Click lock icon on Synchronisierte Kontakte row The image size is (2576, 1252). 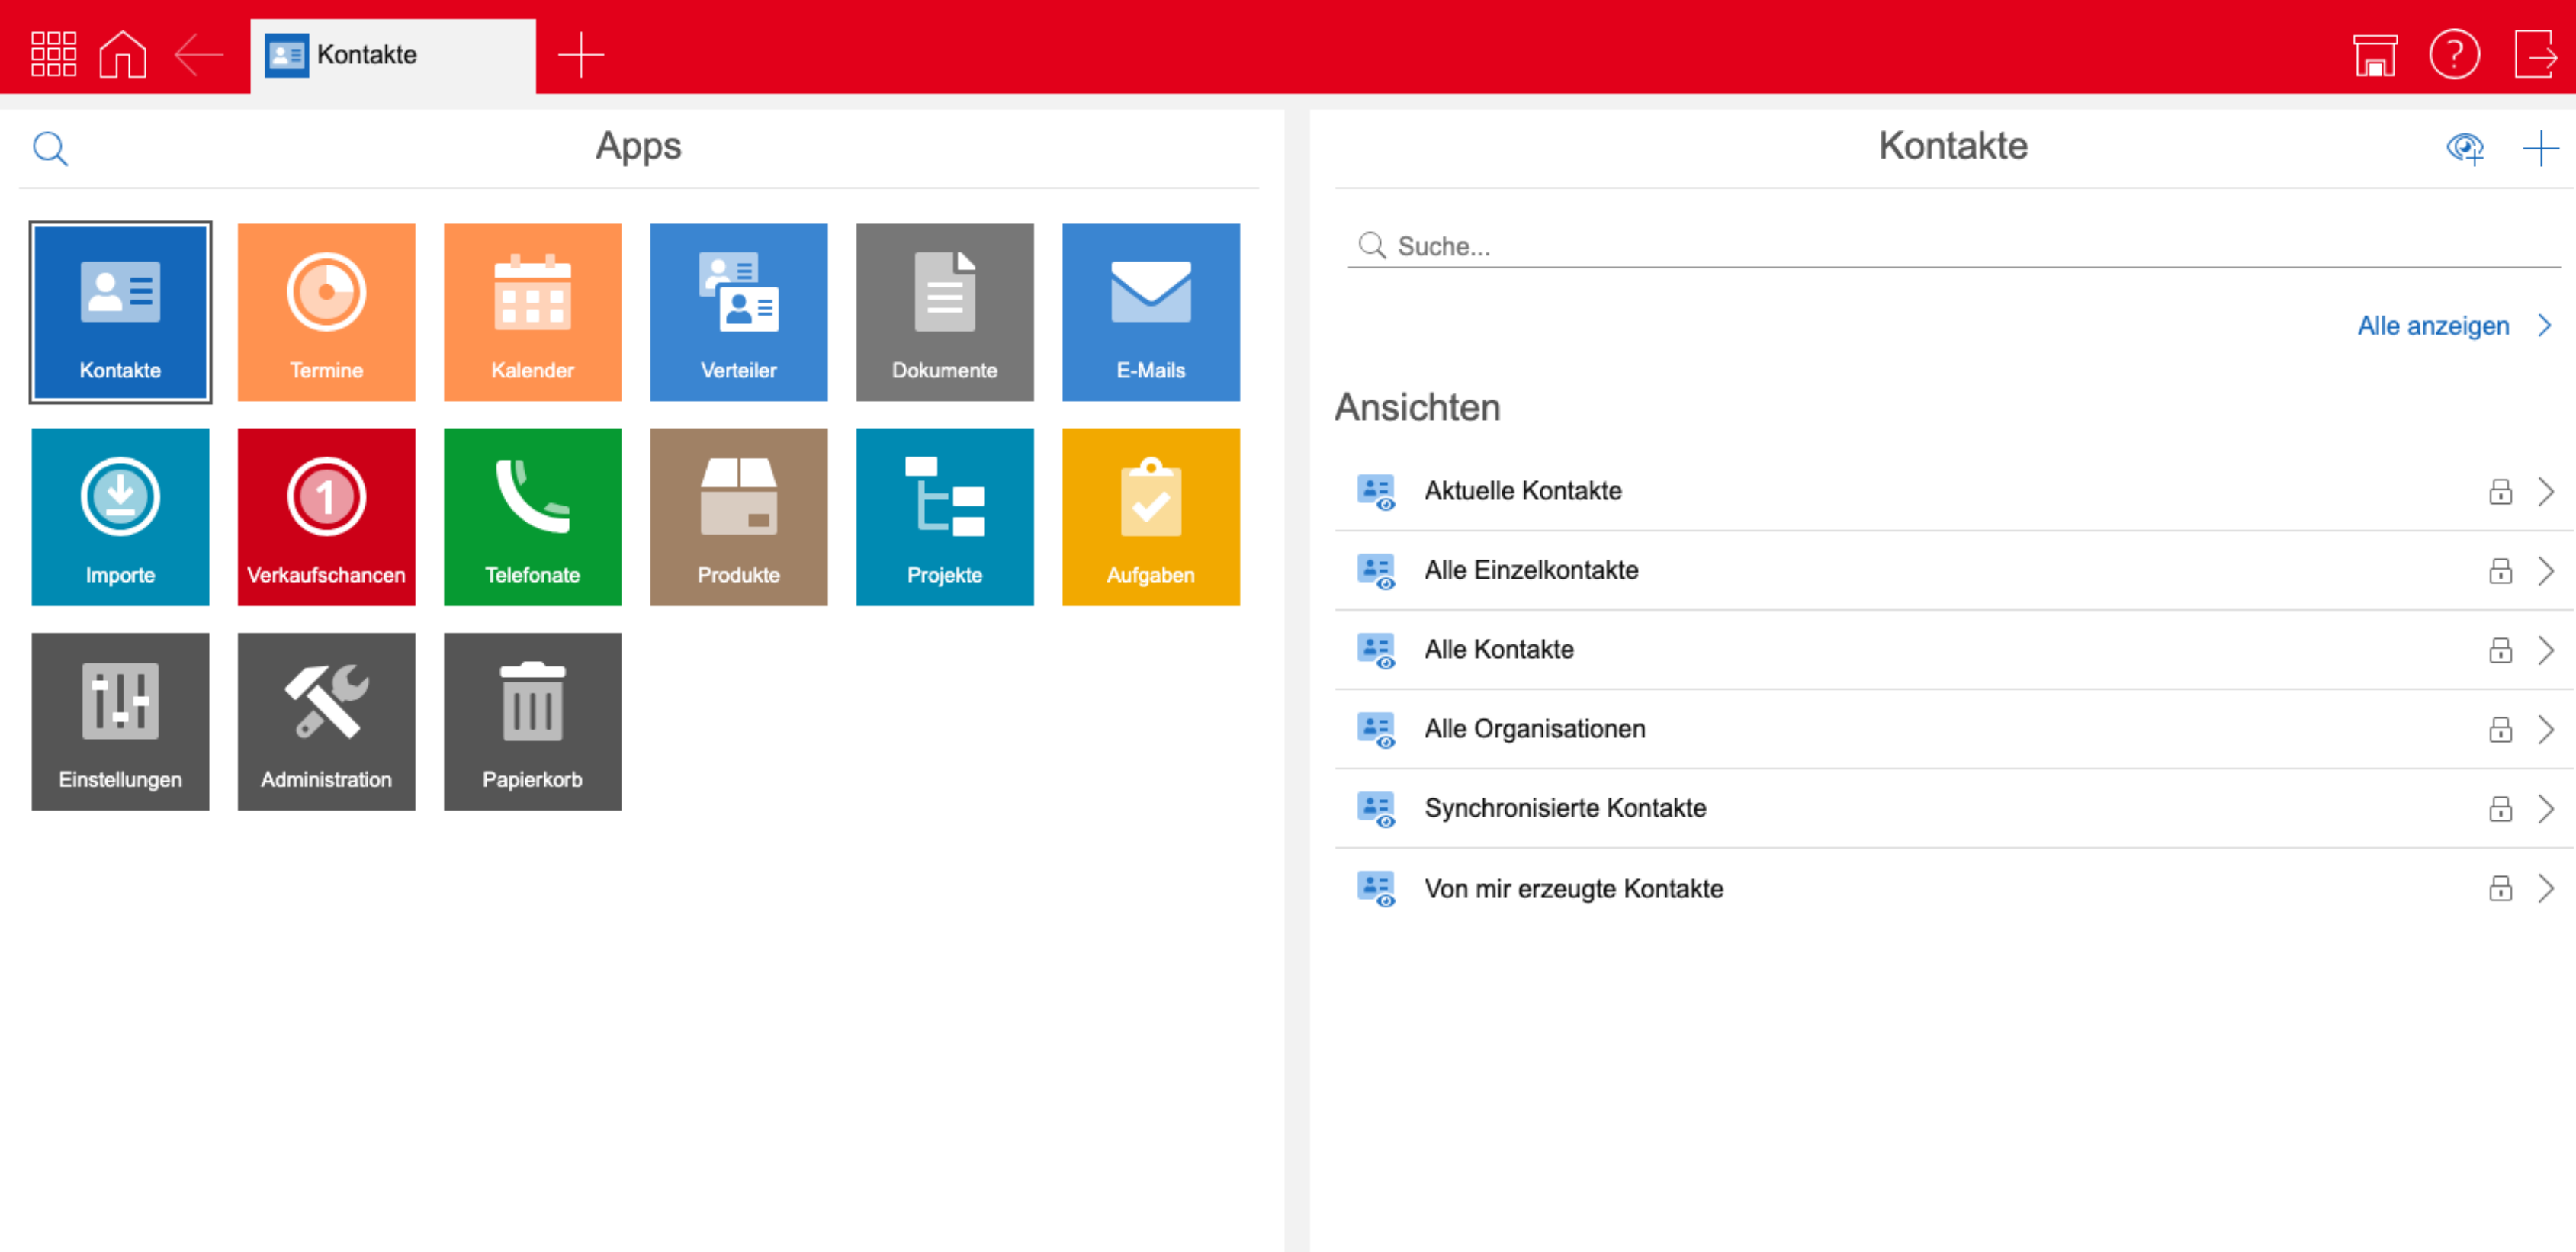point(2500,808)
